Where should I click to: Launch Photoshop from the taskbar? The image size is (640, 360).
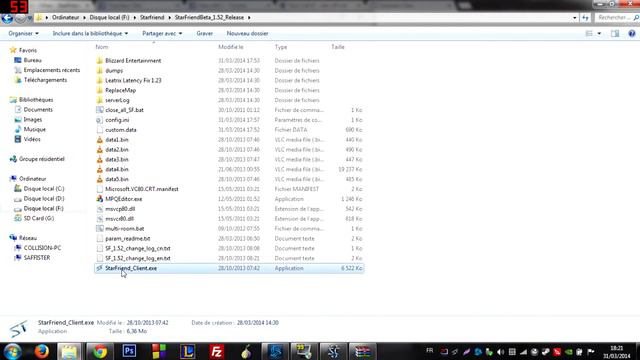point(129,351)
